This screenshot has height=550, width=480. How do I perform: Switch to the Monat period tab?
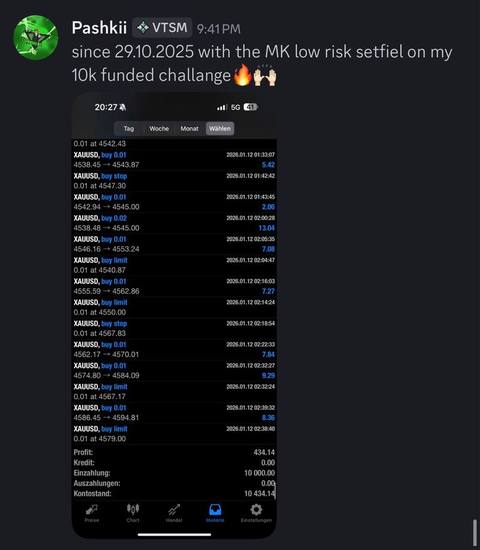pos(189,128)
